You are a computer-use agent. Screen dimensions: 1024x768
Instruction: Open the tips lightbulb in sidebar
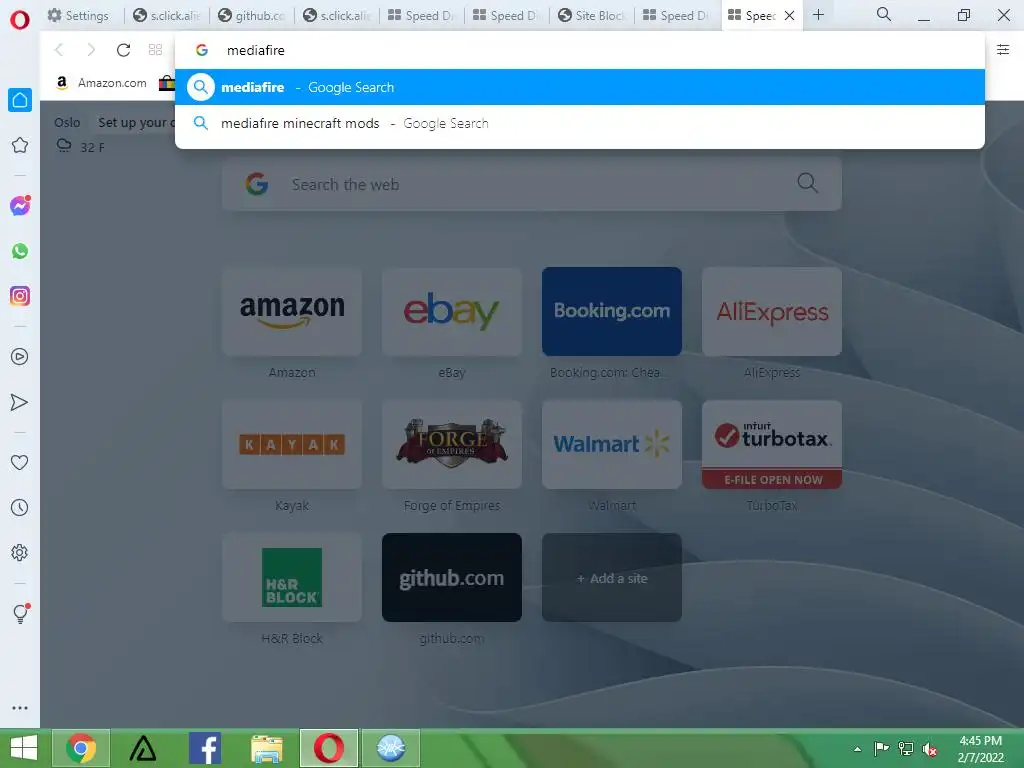[20, 613]
